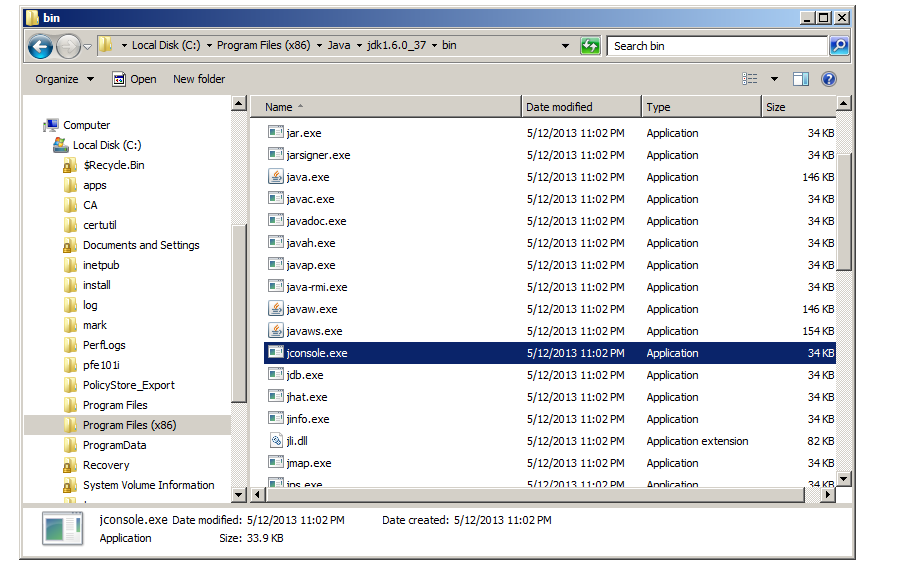The height and width of the screenshot is (576, 899).
Task: Sort by Name column header
Action: (x=386, y=107)
